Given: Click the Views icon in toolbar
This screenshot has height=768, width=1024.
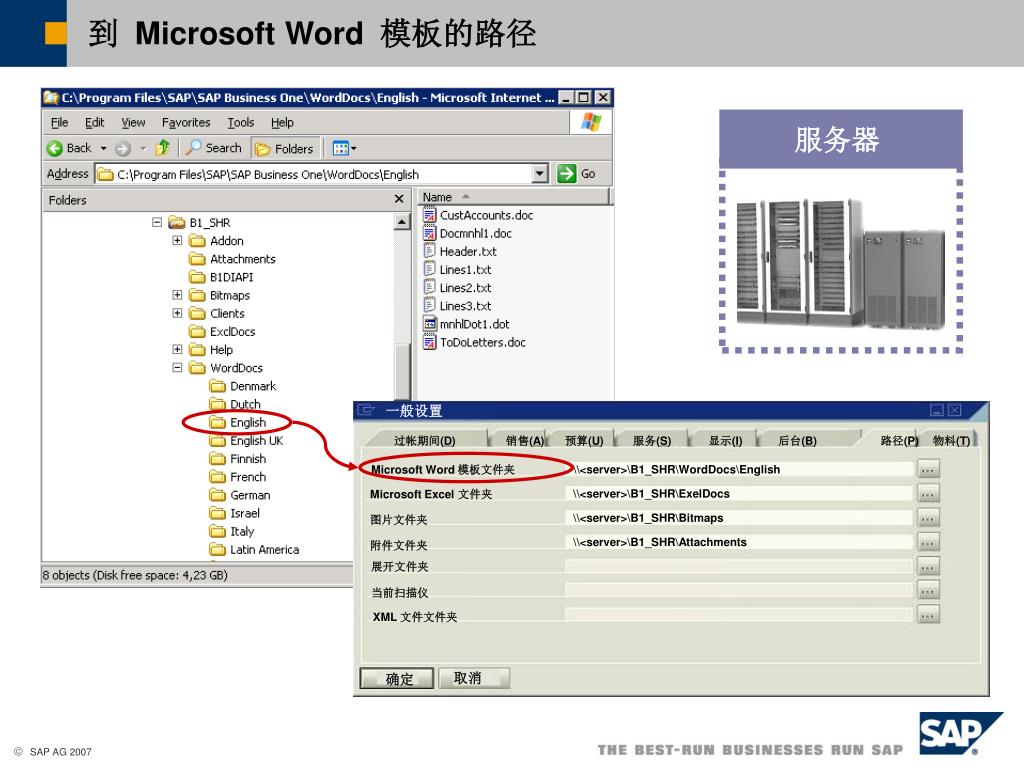Looking at the screenshot, I should [340, 148].
